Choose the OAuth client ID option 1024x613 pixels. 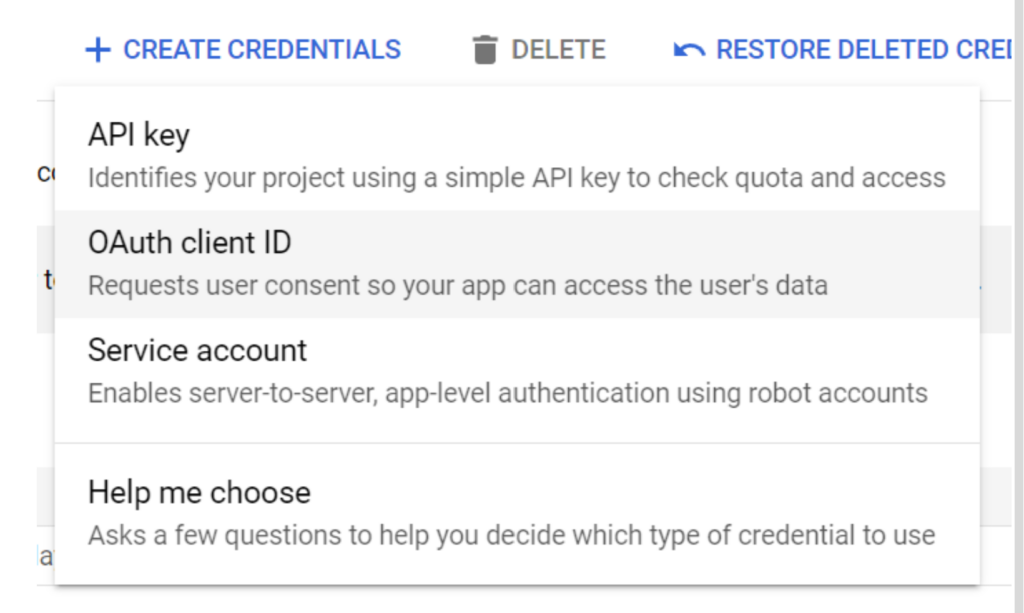517,264
